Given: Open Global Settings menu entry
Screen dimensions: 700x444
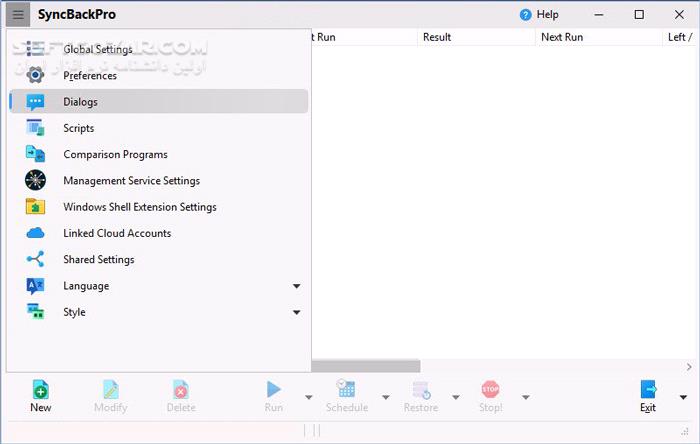Looking at the screenshot, I should click(x=158, y=49).
